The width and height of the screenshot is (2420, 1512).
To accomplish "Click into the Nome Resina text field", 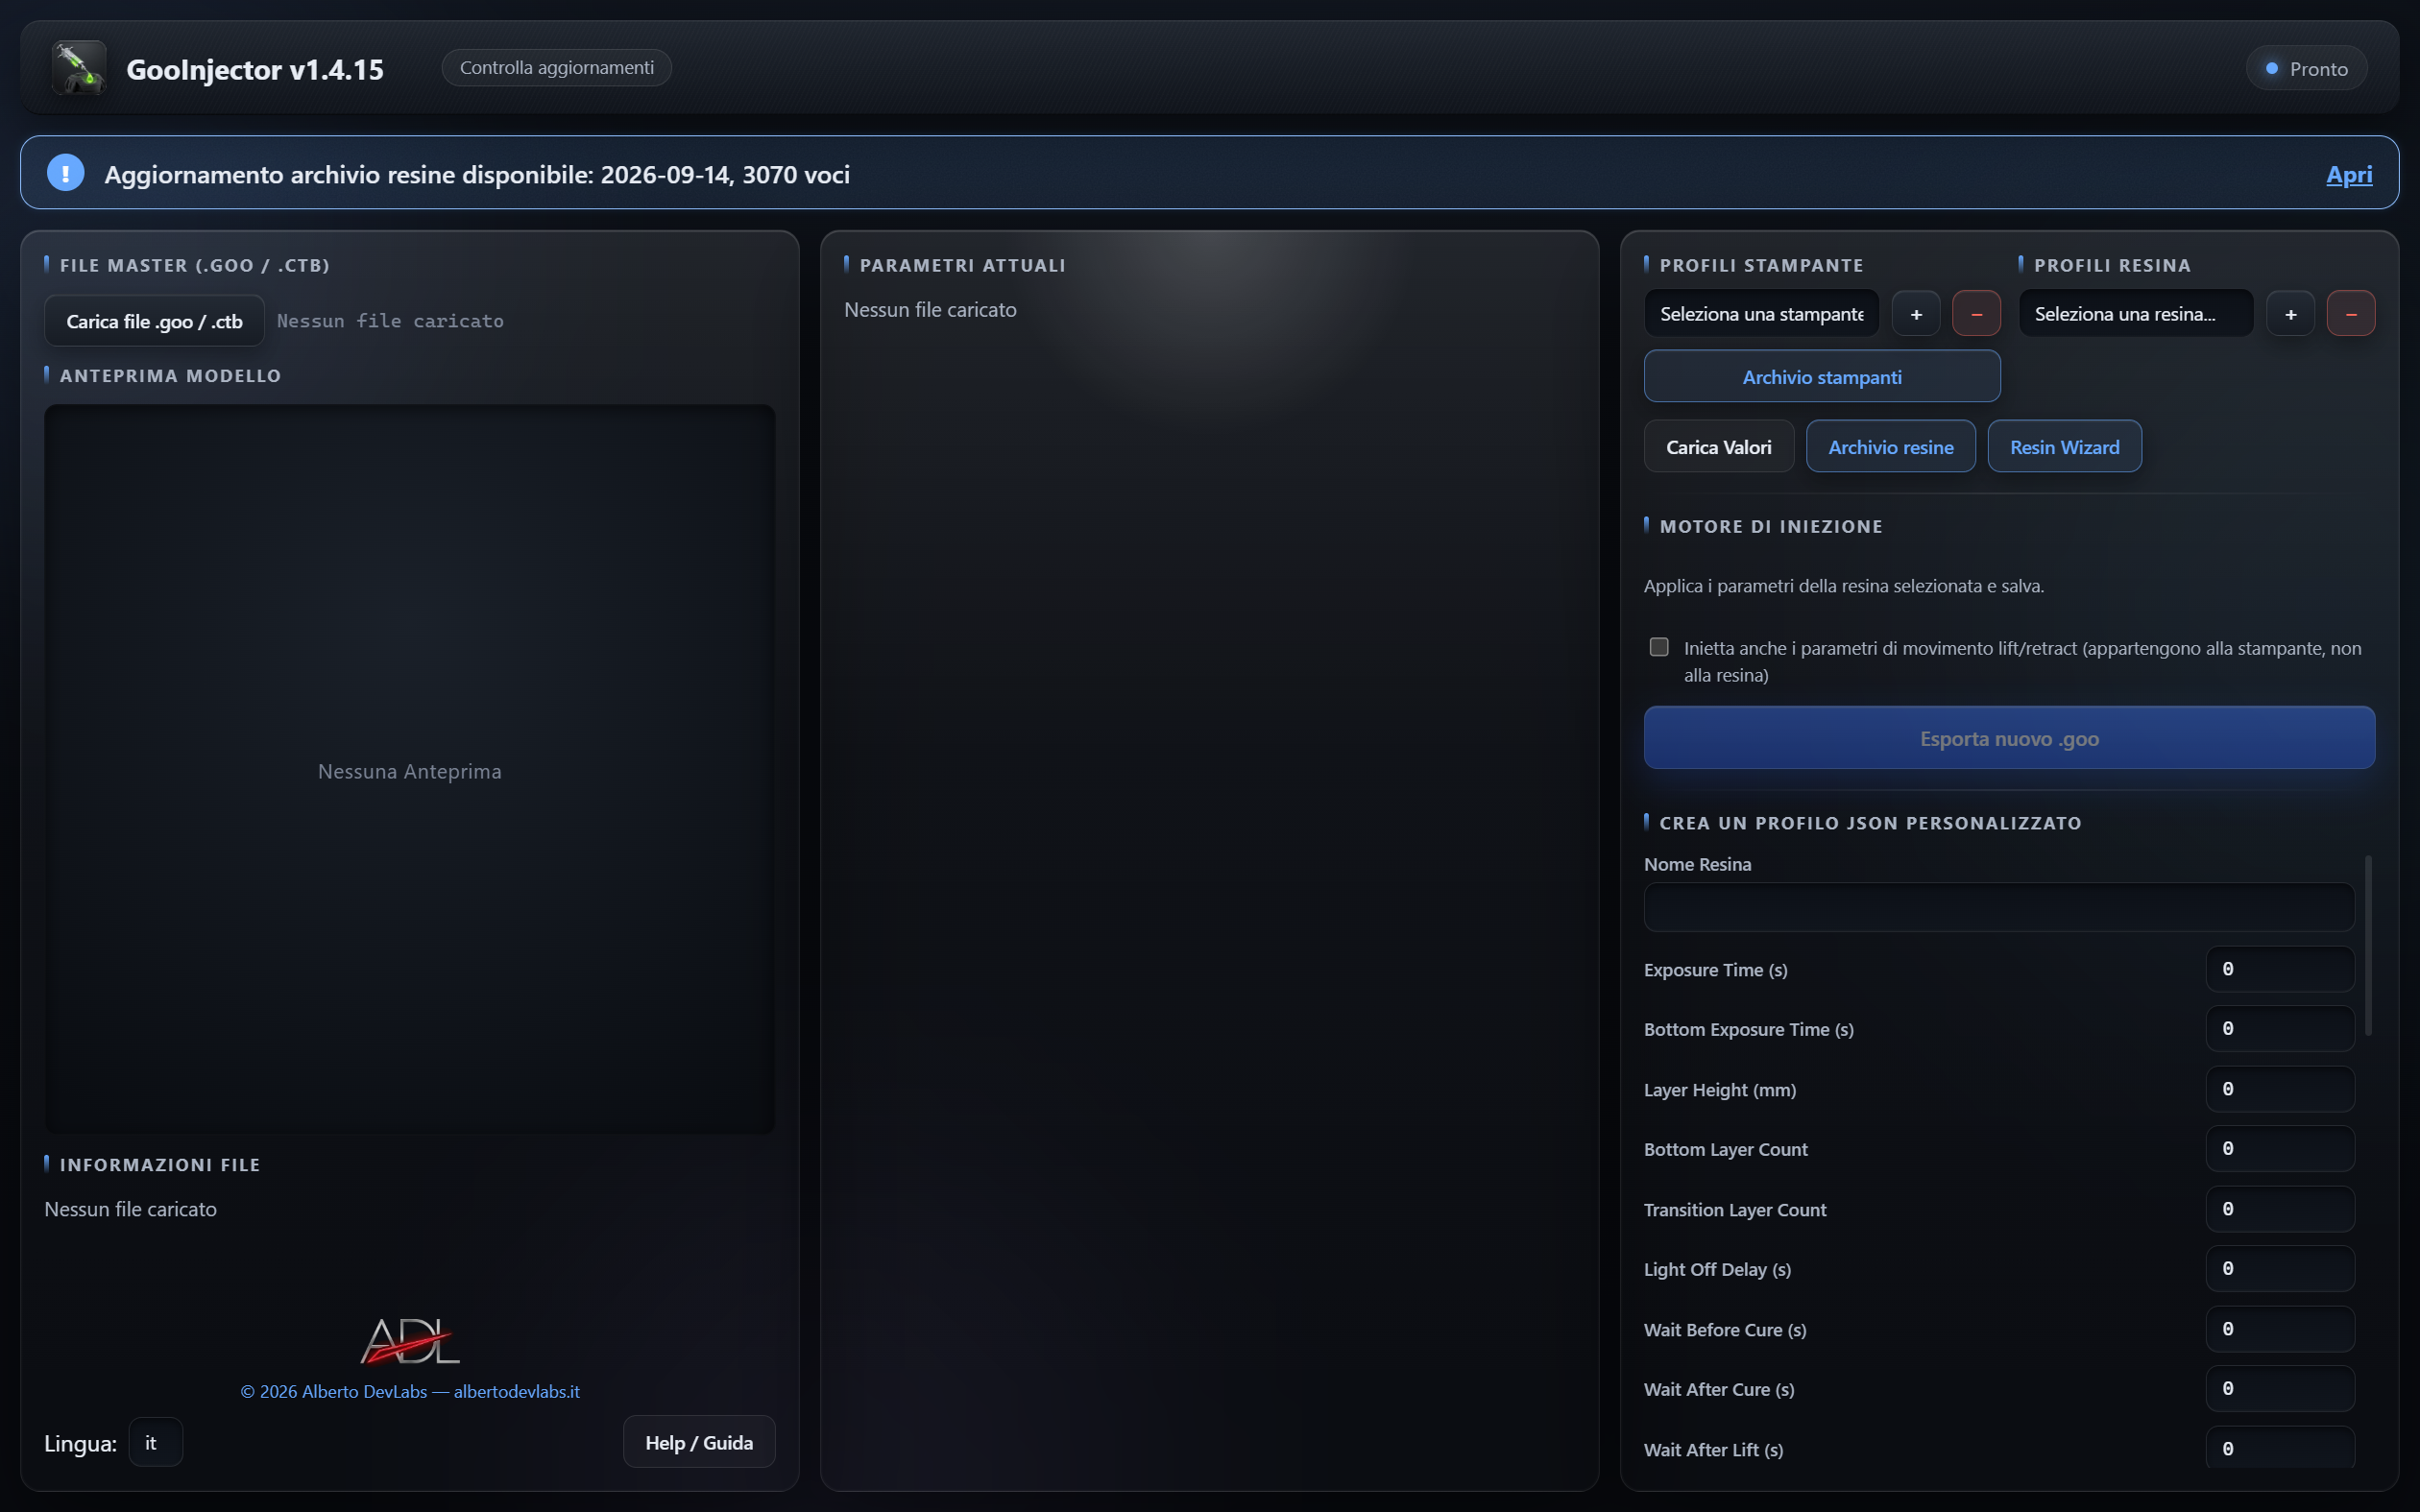I will (1999, 907).
